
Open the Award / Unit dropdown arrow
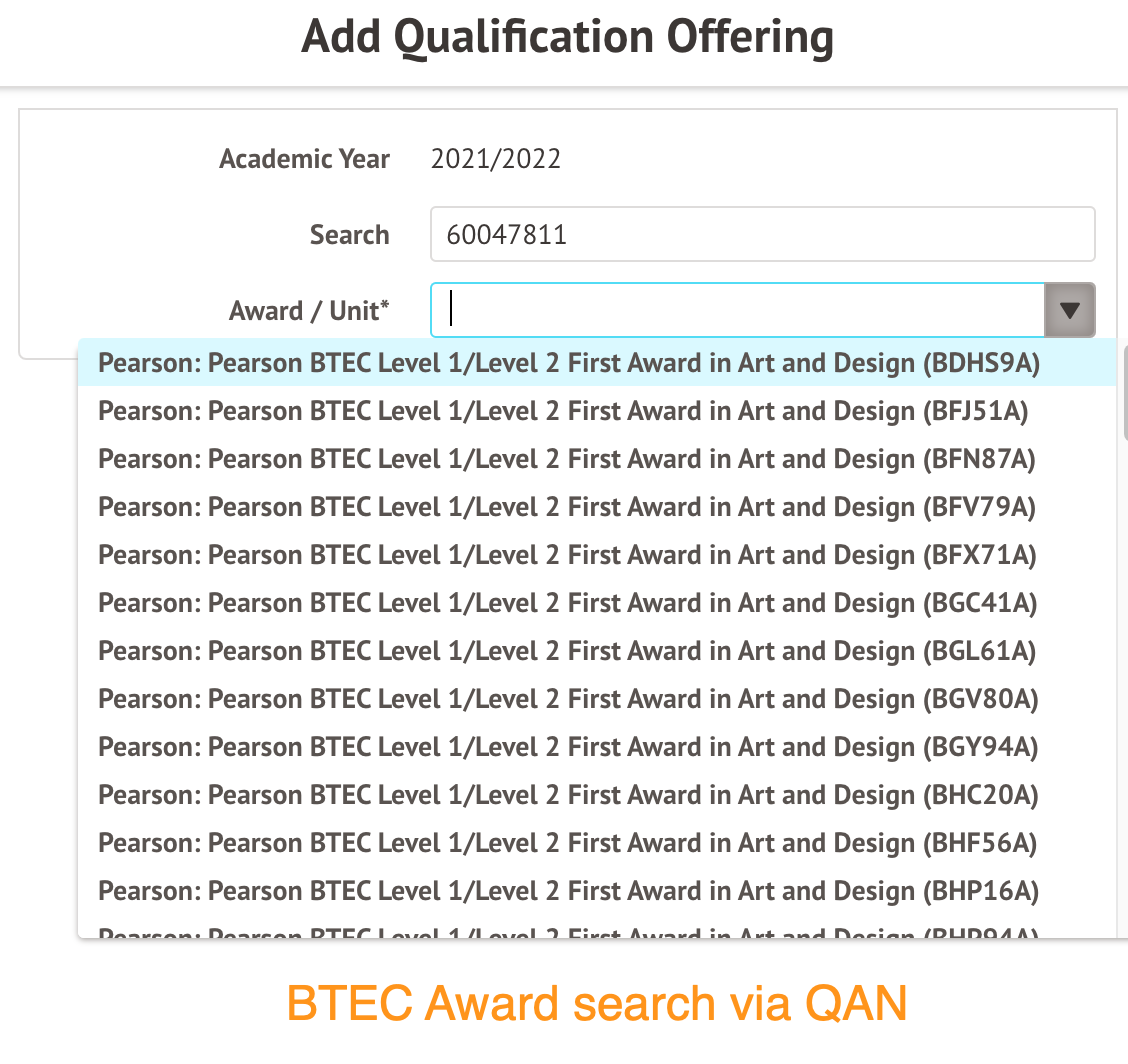point(1070,310)
